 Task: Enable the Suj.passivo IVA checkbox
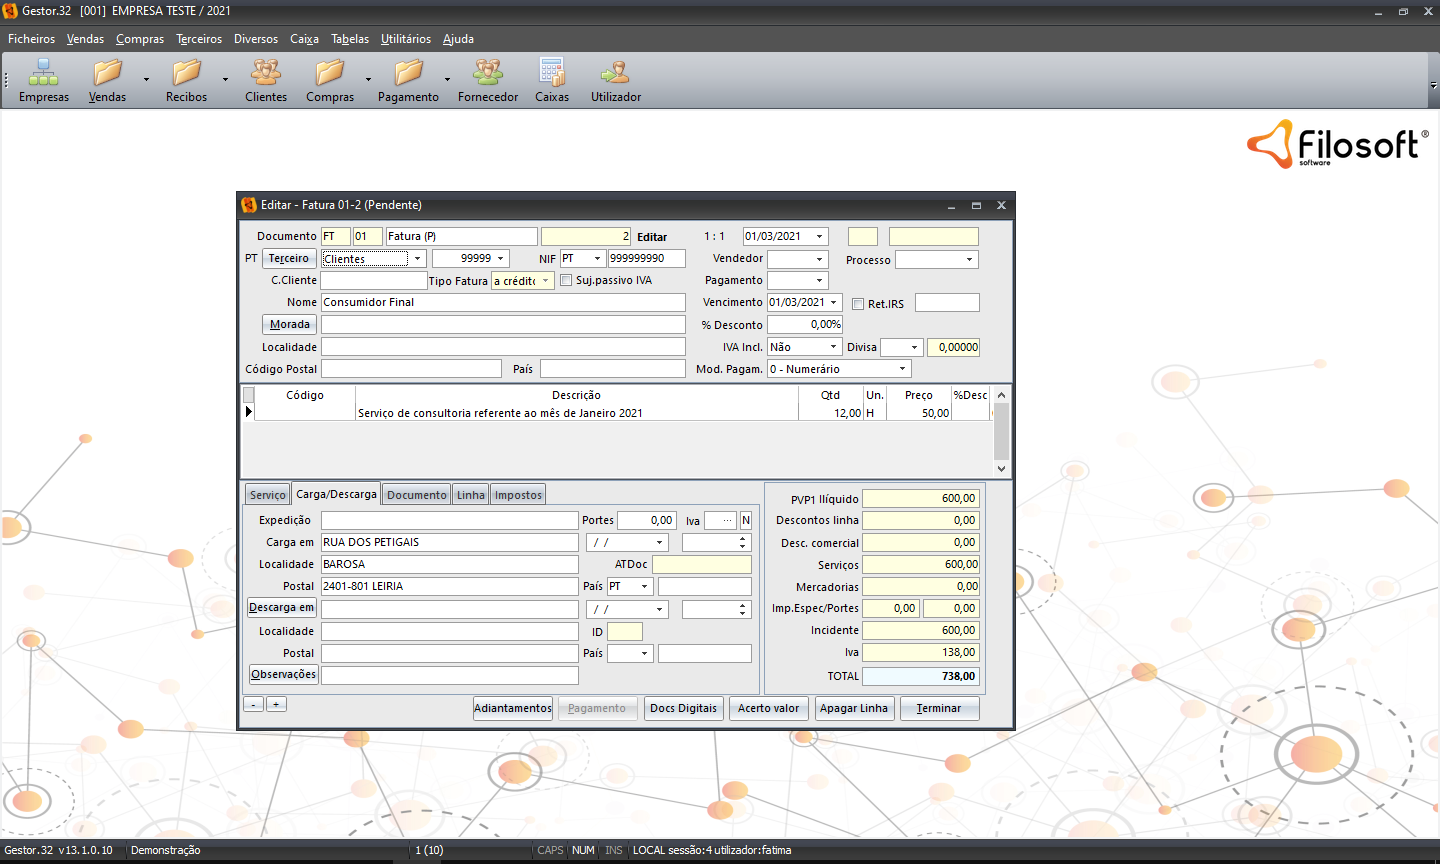coord(566,281)
